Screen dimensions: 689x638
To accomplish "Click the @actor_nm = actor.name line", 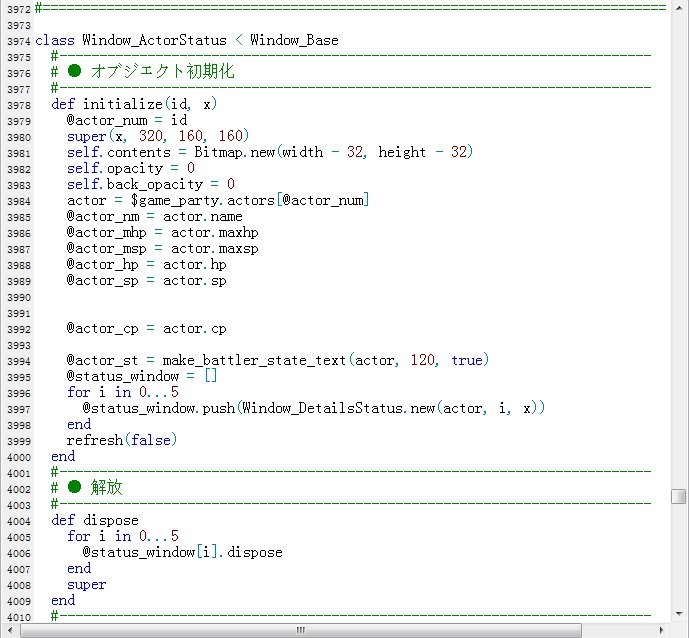I will coord(154,216).
